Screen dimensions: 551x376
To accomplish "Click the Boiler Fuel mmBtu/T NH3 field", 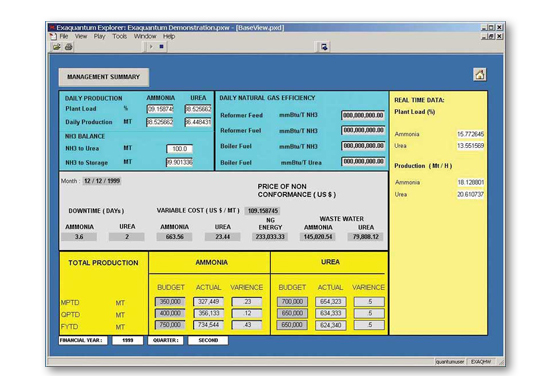I will click(x=363, y=146).
